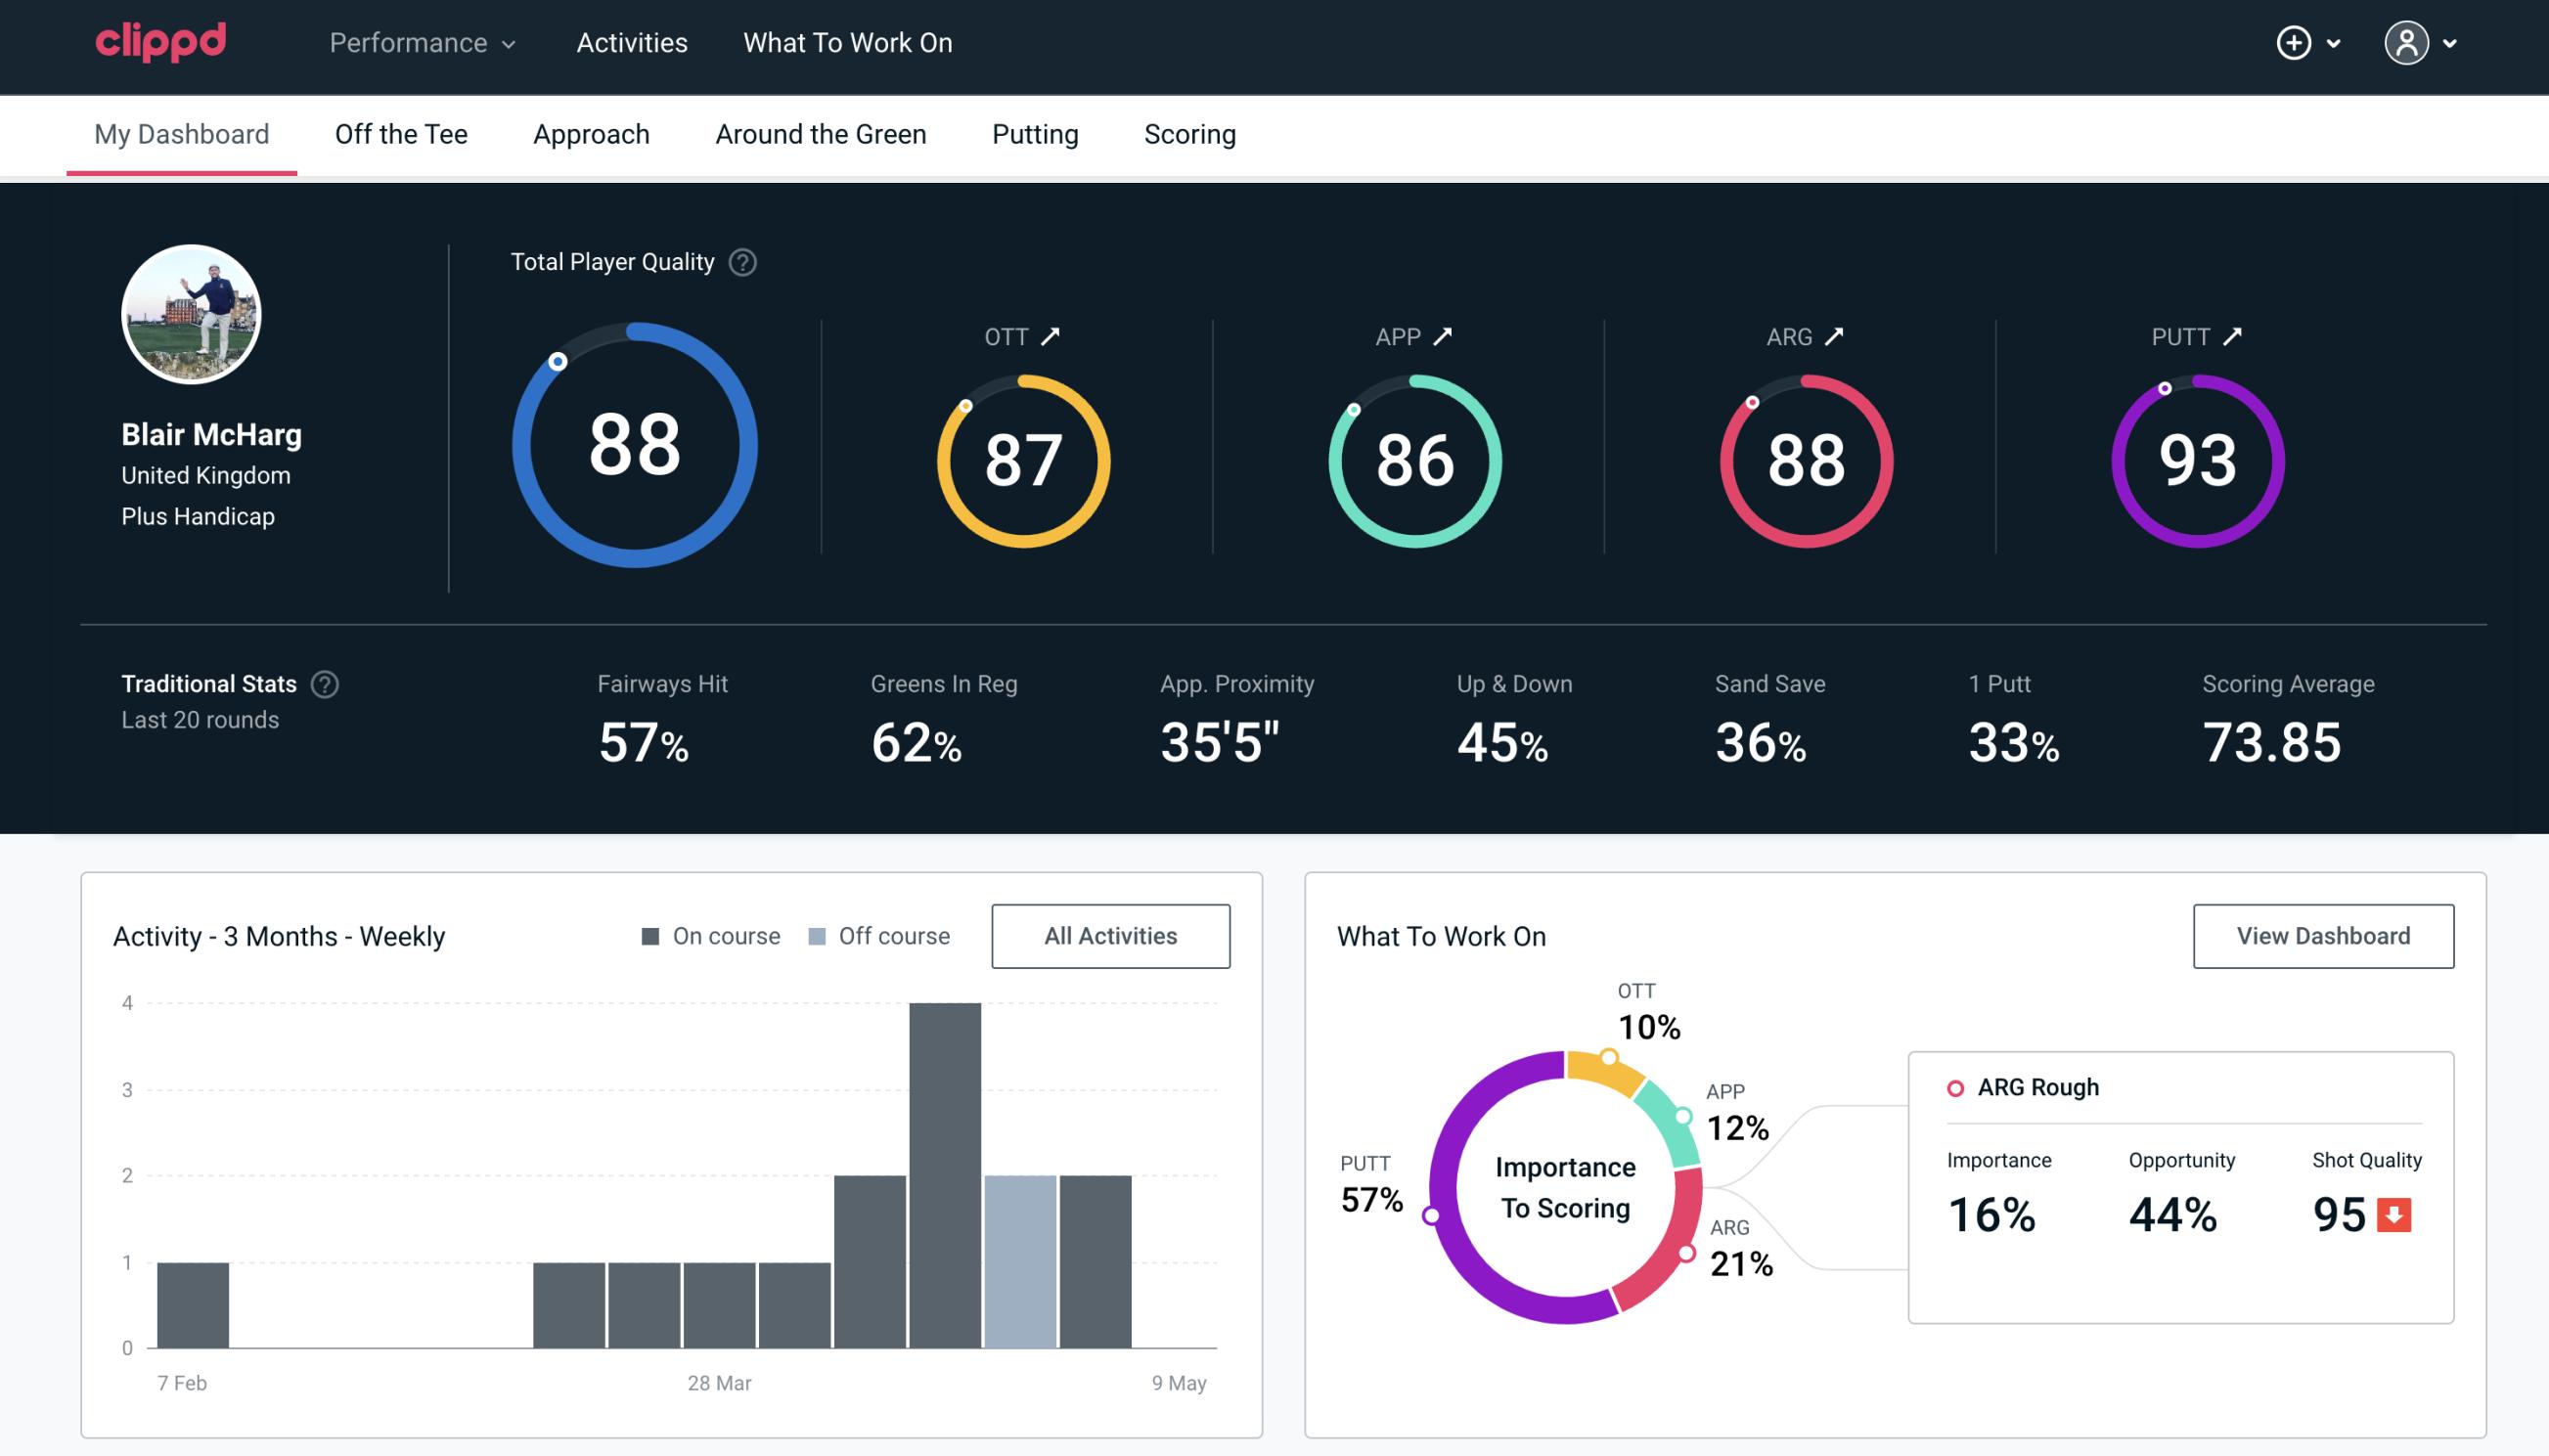
Task: Click the All Activities button
Action: point(1112,936)
